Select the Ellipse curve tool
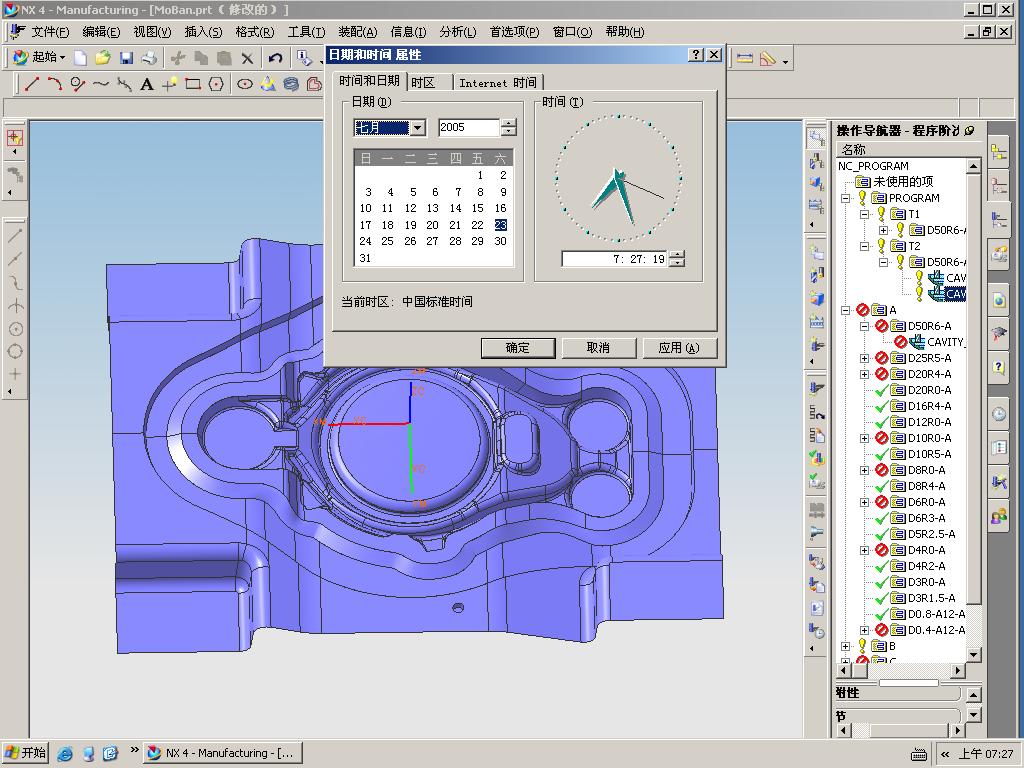This screenshot has height=768, width=1024. click(x=245, y=85)
